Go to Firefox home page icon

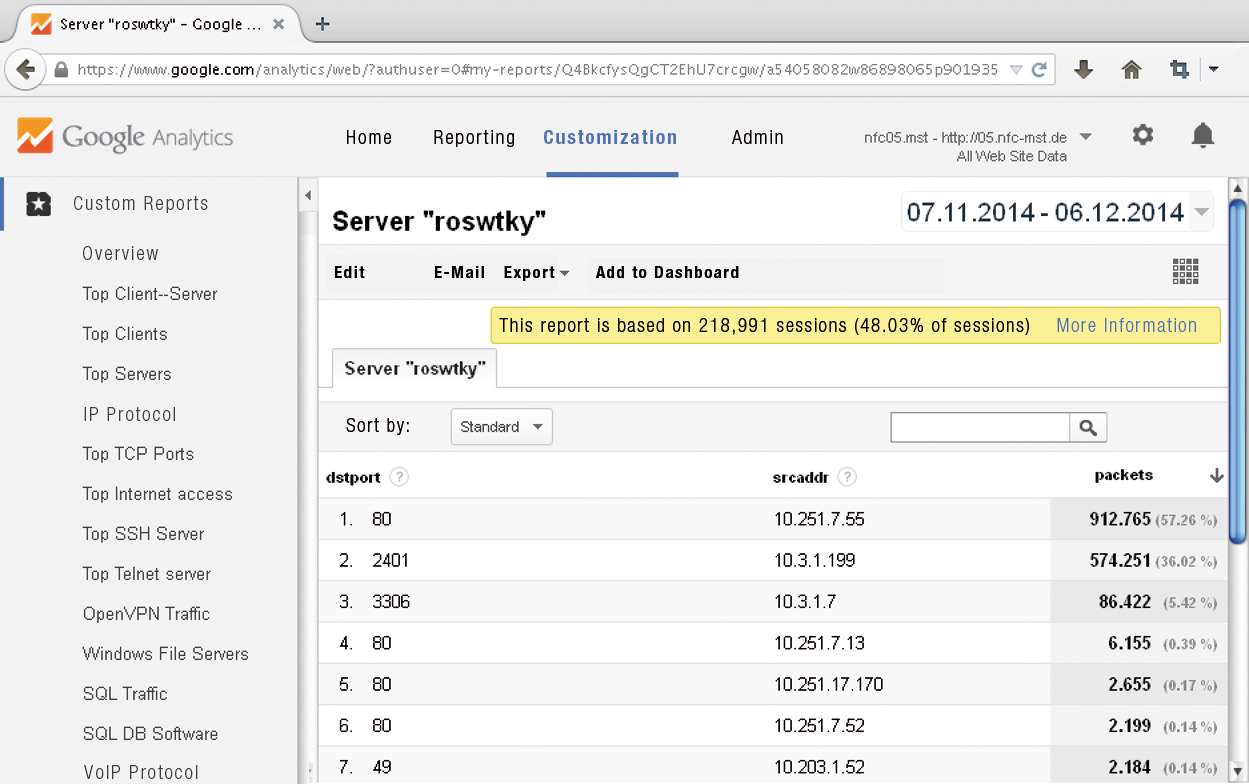(1131, 69)
